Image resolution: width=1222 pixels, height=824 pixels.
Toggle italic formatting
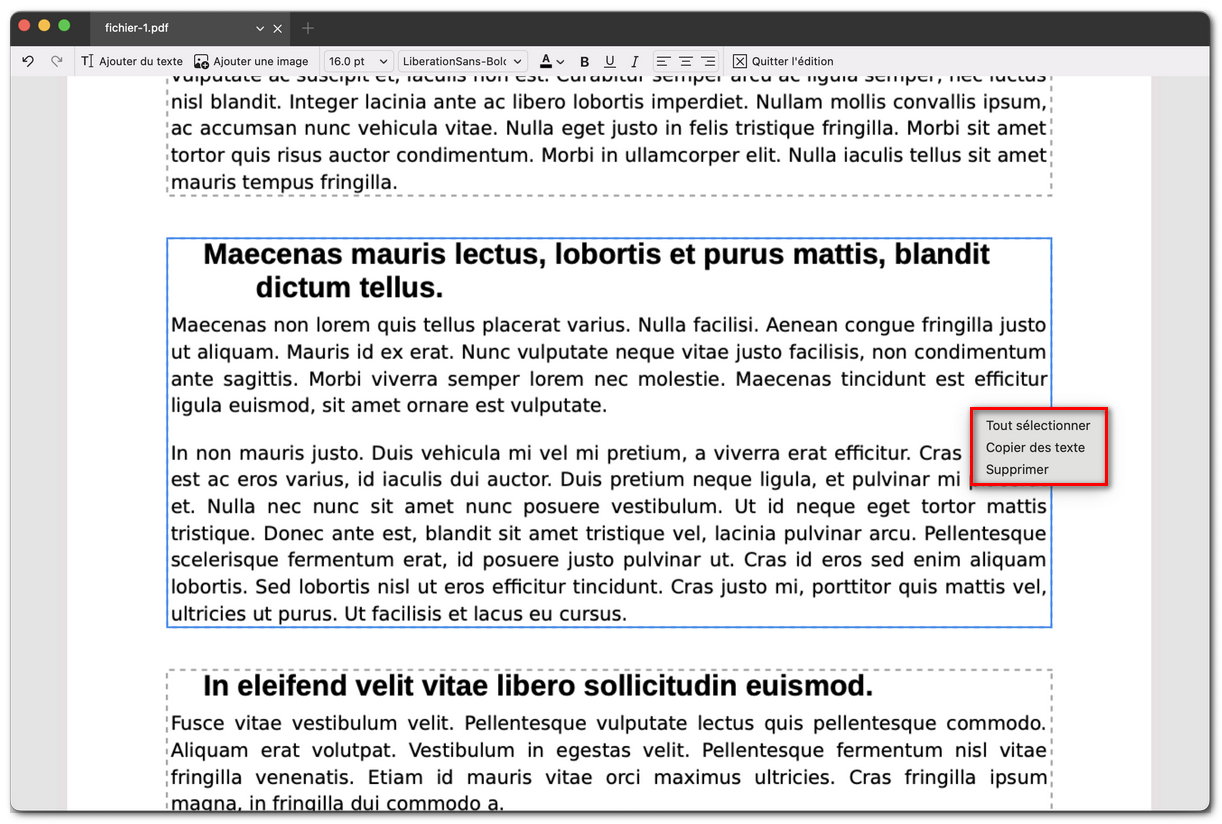click(x=634, y=61)
